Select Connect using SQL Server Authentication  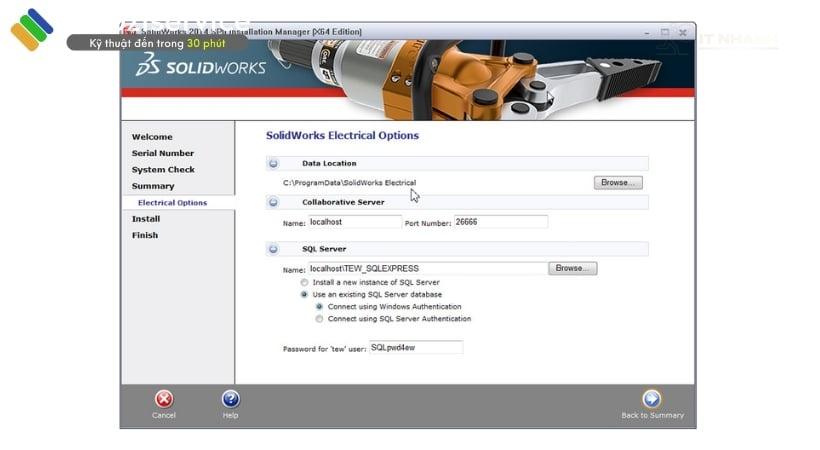pyautogui.click(x=319, y=319)
